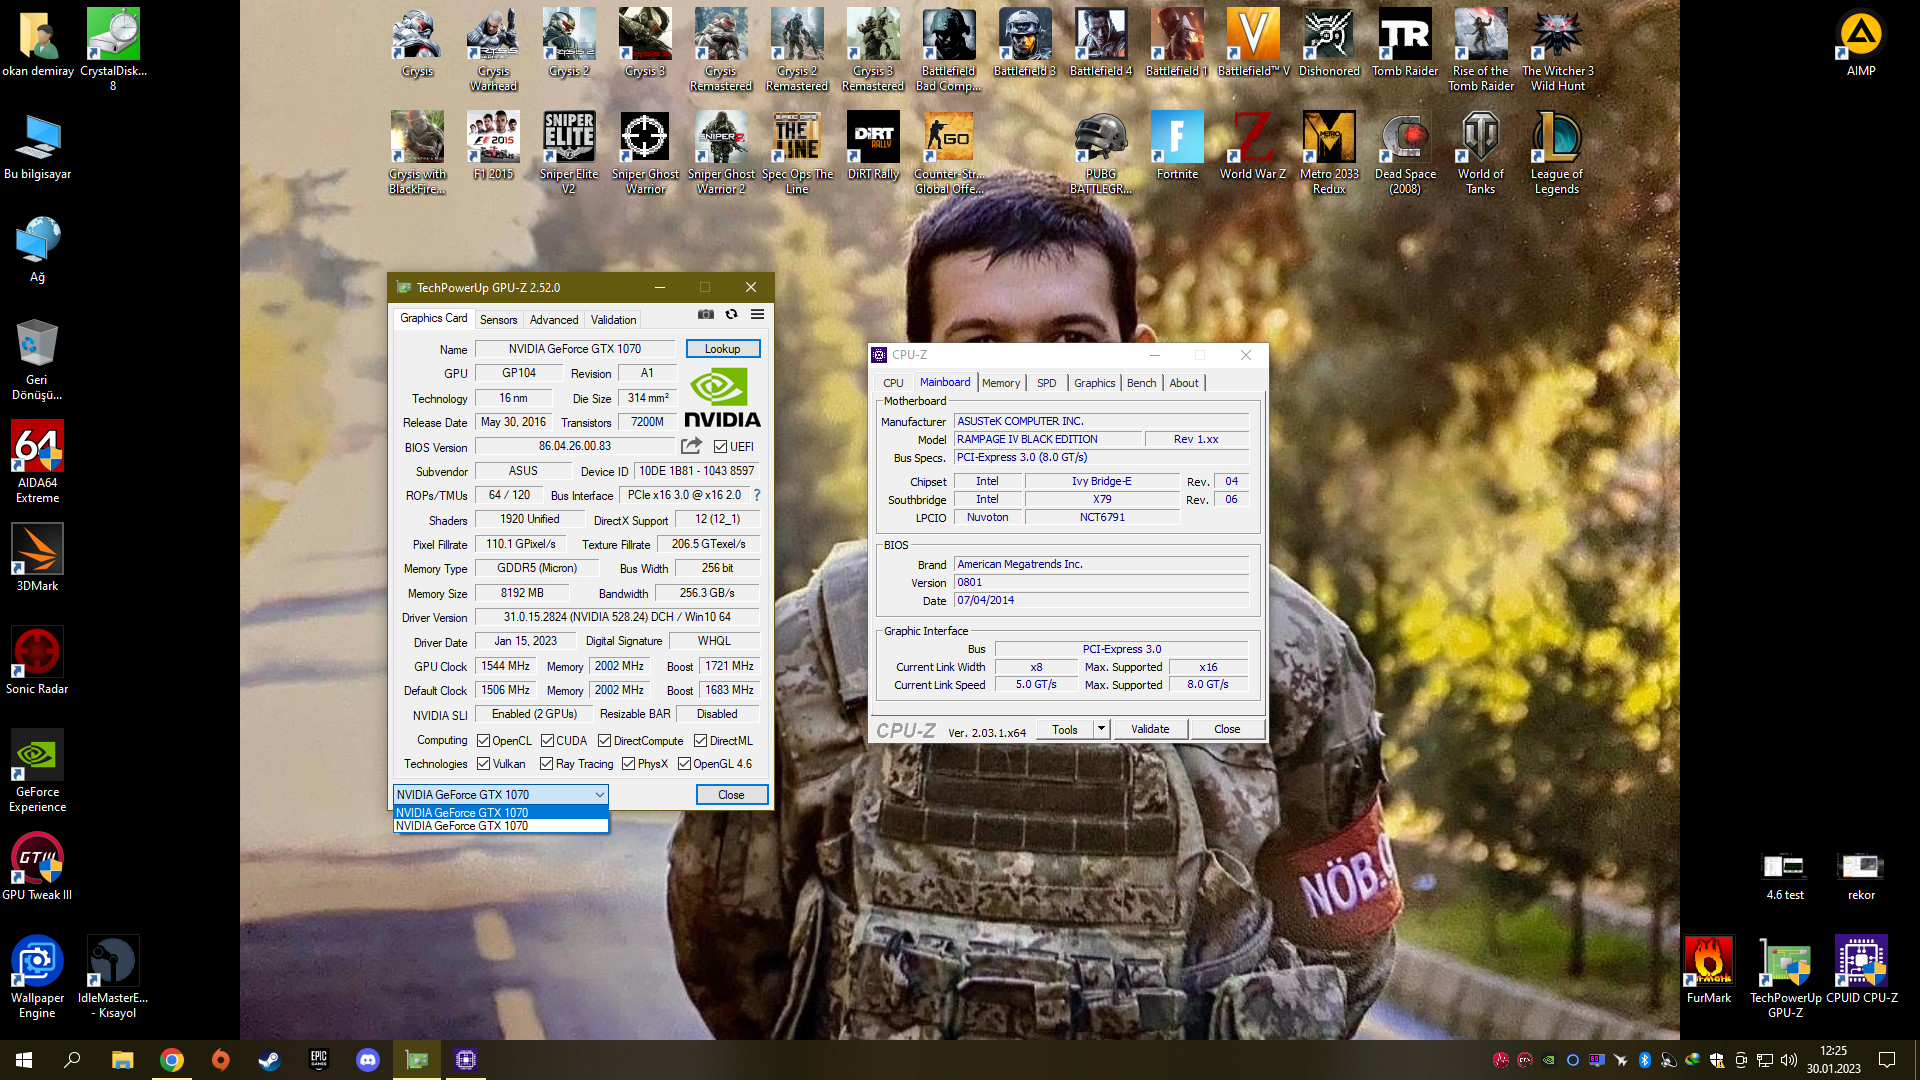Click Steam icon in taskbar
This screenshot has height=1080, width=1920.
tap(269, 1060)
